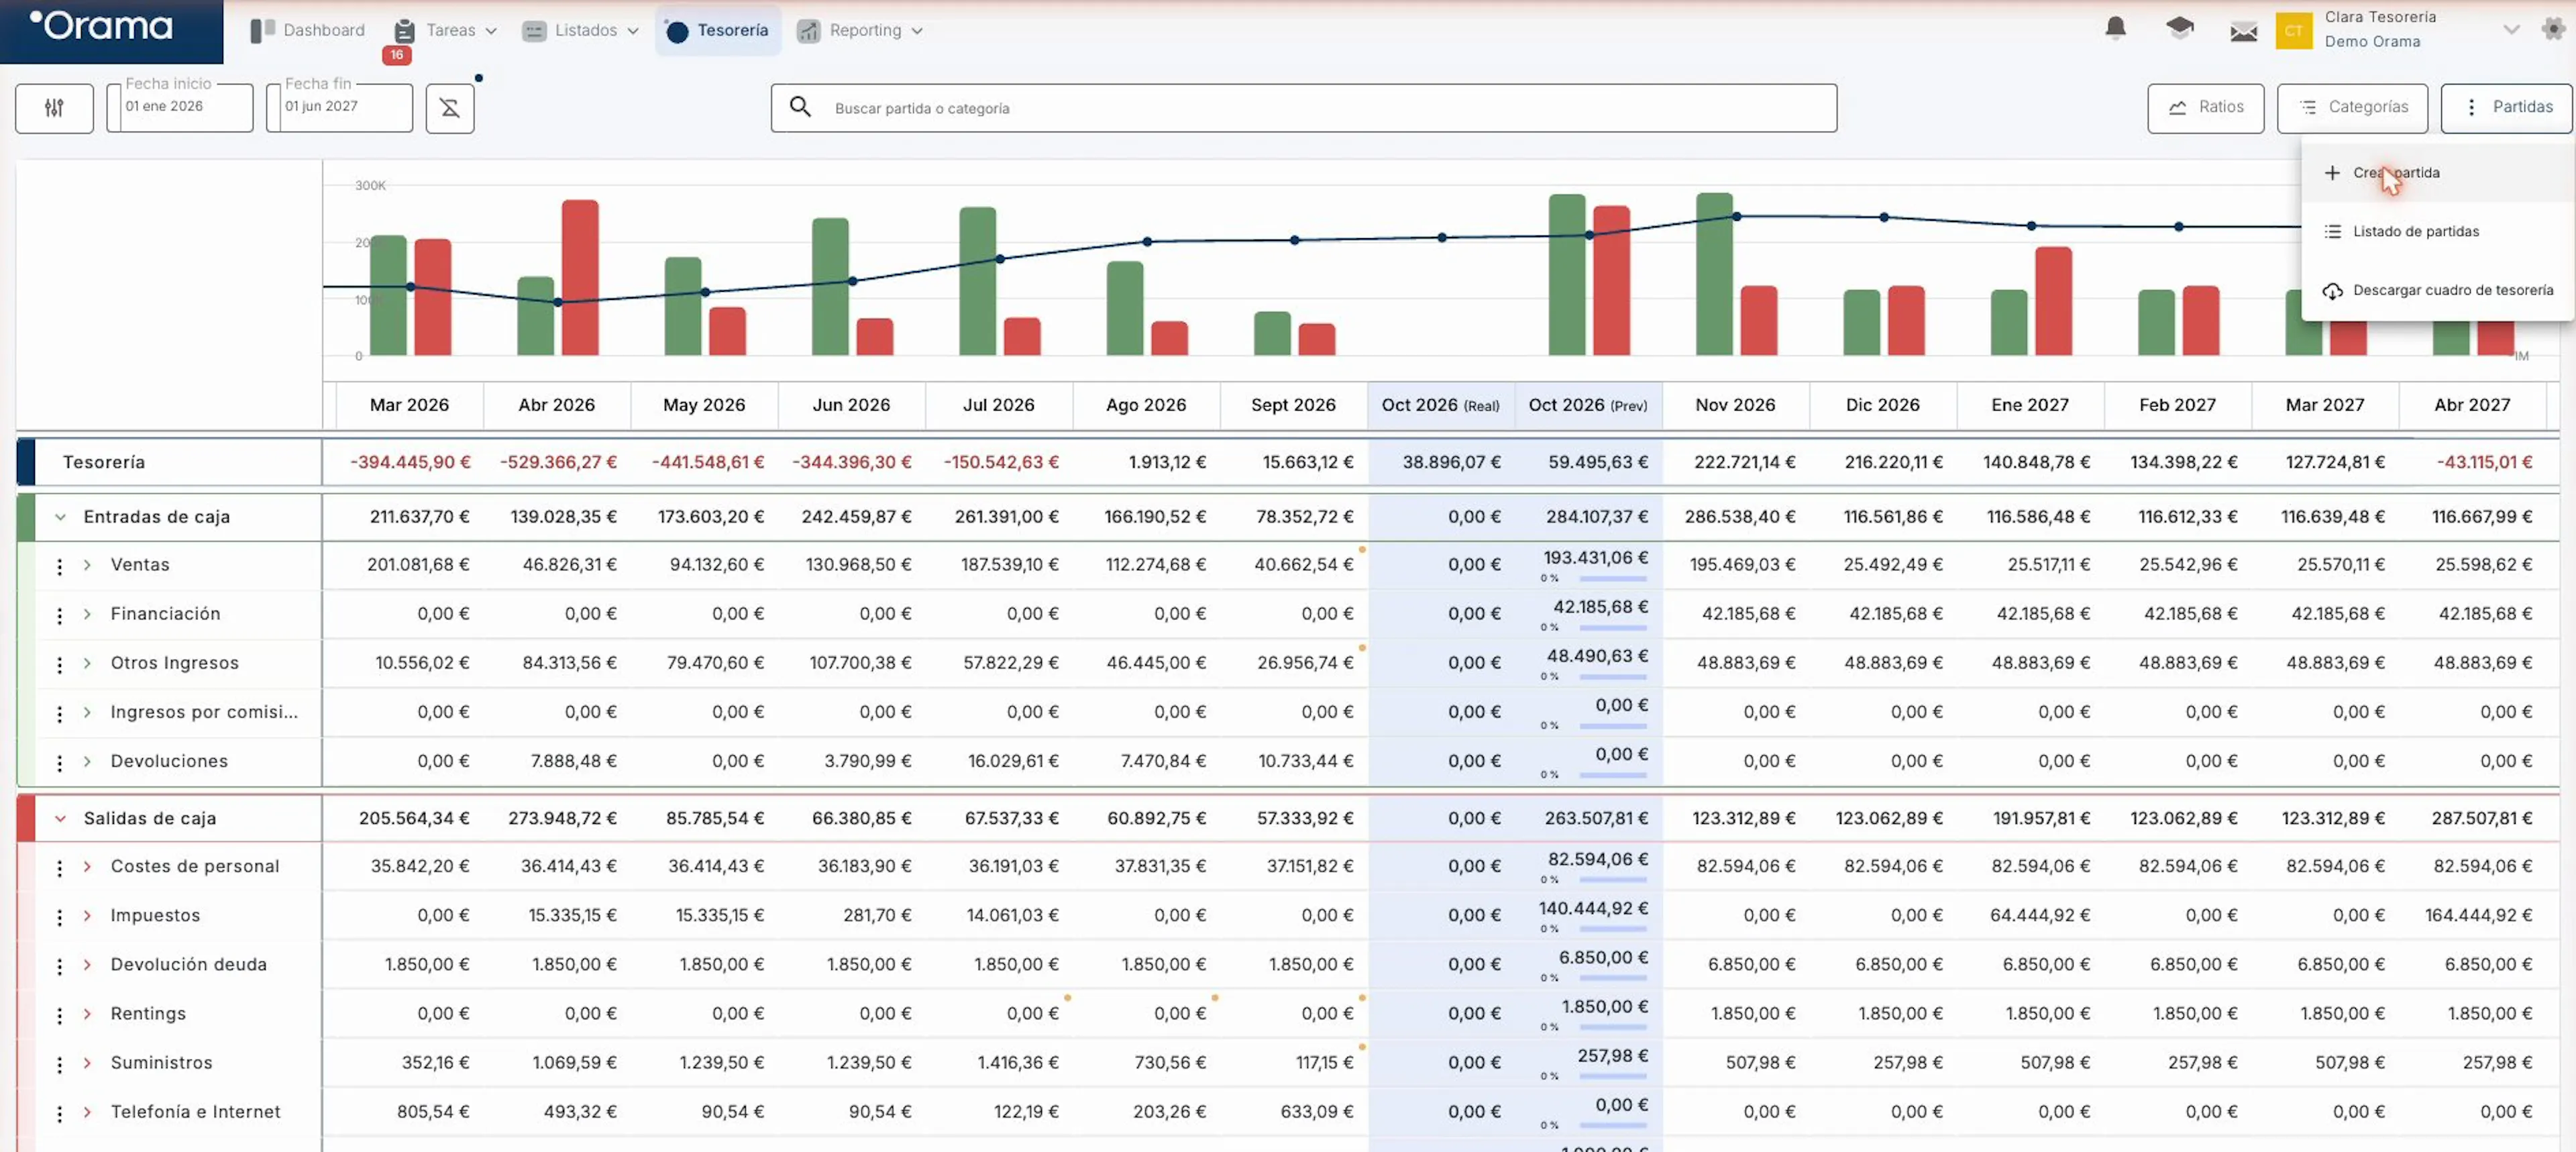The height and width of the screenshot is (1152, 2576).
Task: Select Descargar cuadro de tesorería
Action: coord(2437,290)
